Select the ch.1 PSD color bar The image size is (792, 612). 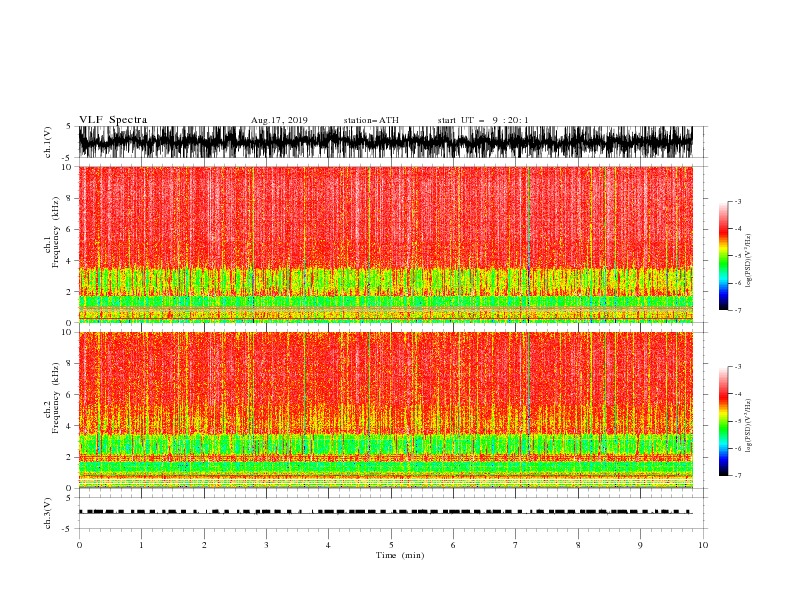pyautogui.click(x=724, y=255)
